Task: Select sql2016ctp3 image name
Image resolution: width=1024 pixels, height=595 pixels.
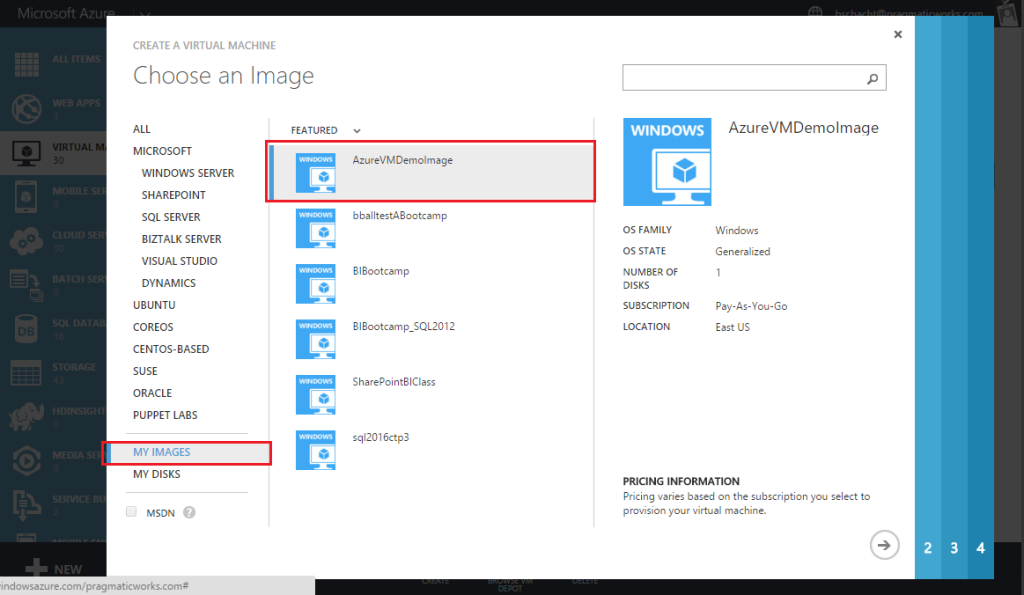Action: (x=381, y=438)
